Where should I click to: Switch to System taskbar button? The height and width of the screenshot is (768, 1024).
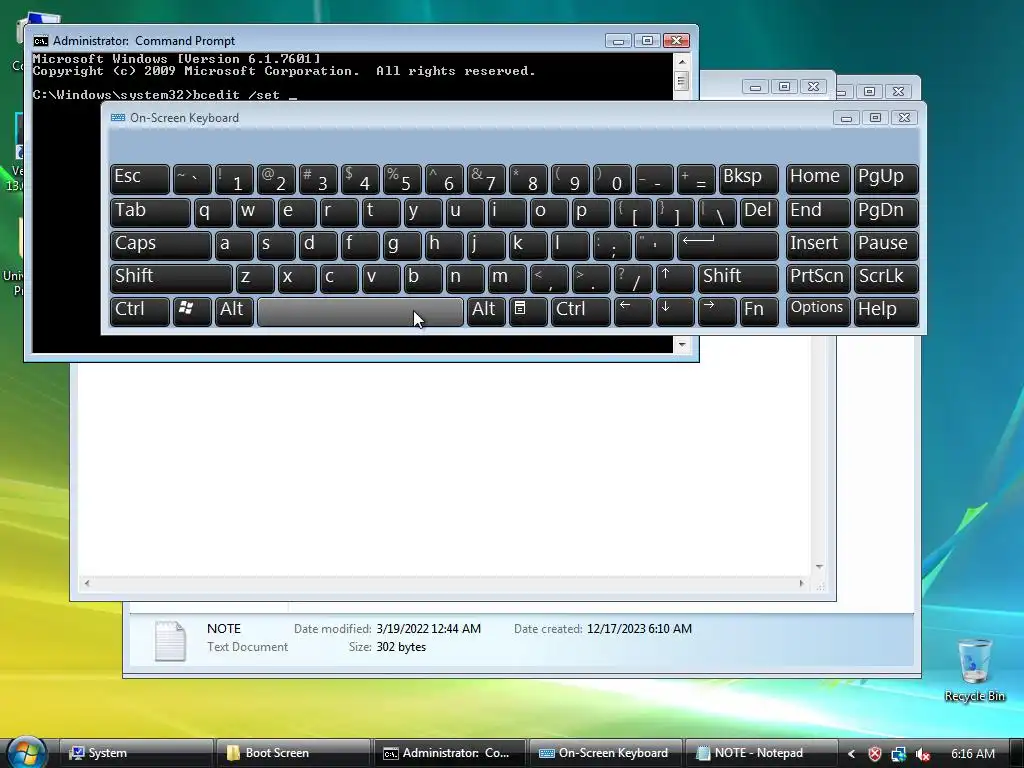(136, 753)
